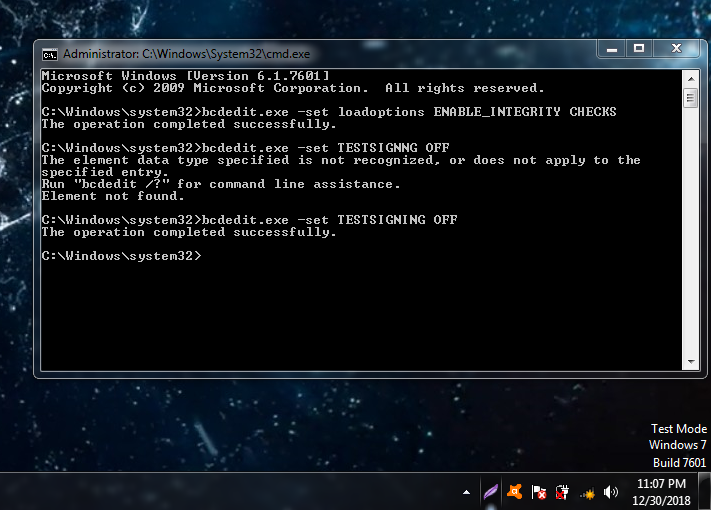The image size is (711, 510).
Task: Click the last empty C:\Windows\system32> prompt
Action: (x=122, y=256)
